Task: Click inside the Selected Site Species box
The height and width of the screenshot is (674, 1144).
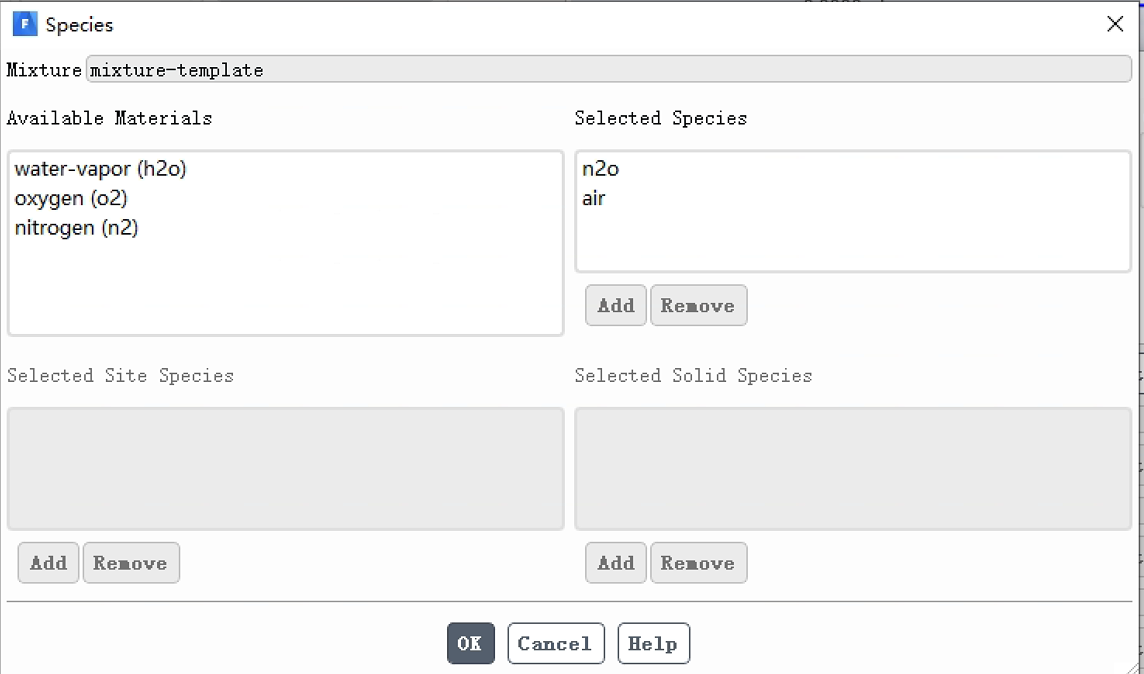Action: [285, 468]
